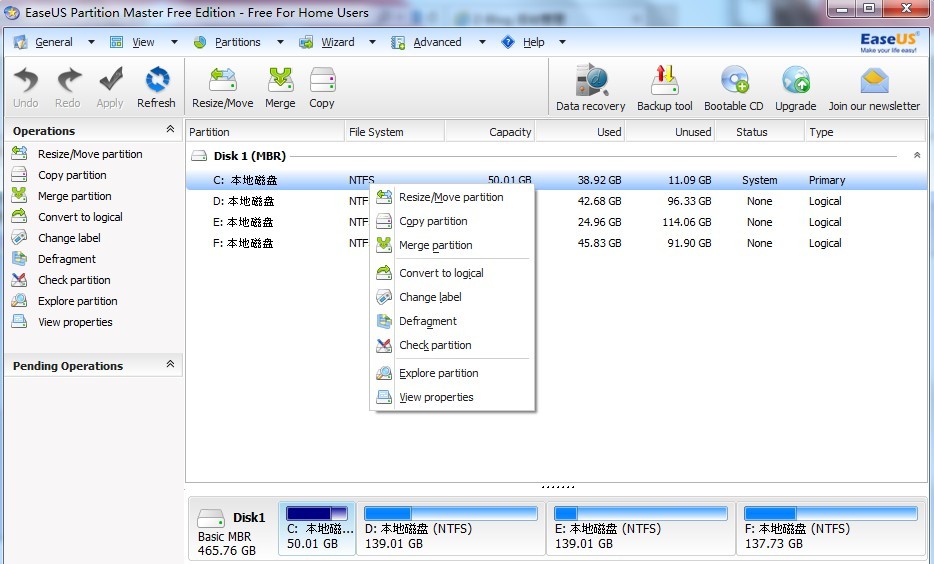This screenshot has width=934, height=564.
Task: Sort by Partition column header
Action: [x=264, y=132]
